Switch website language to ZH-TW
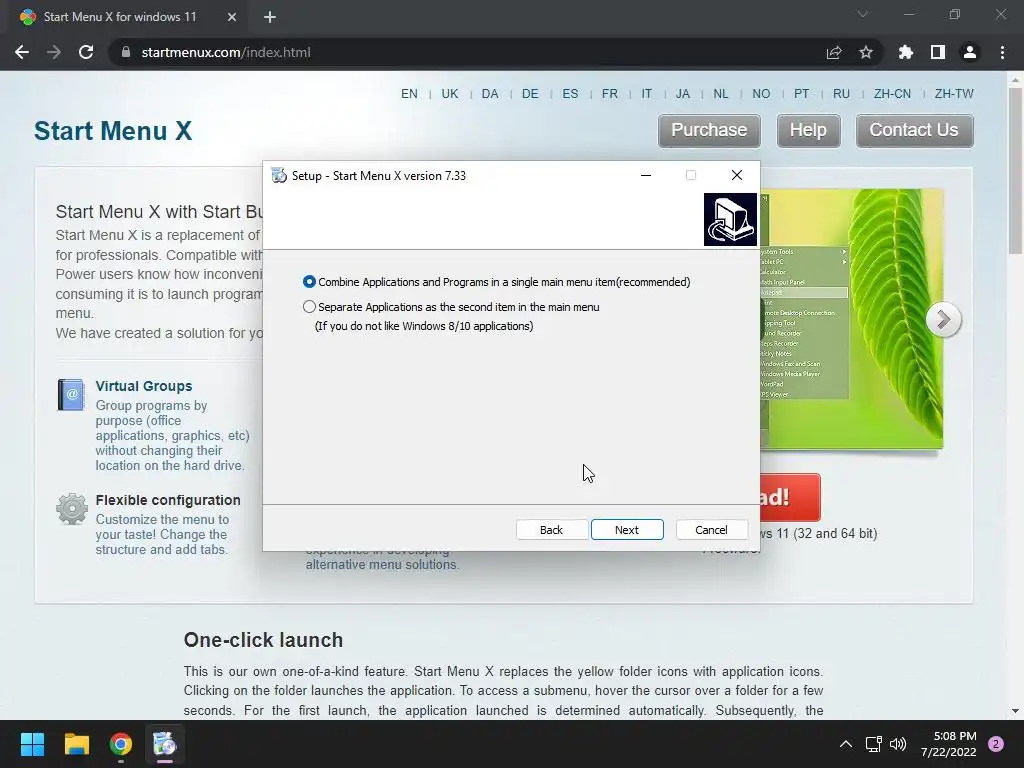This screenshot has height=768, width=1024. click(x=953, y=93)
